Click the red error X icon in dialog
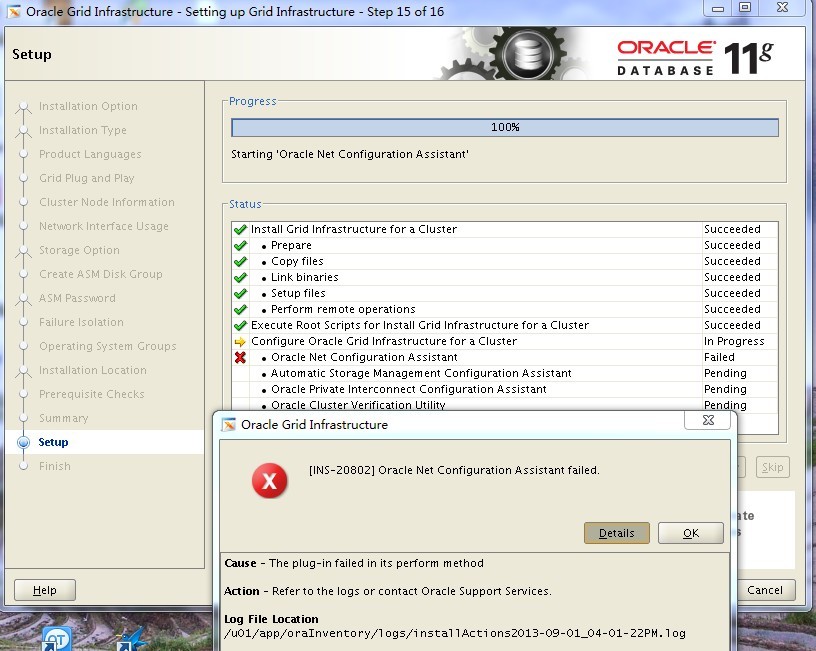The width and height of the screenshot is (816, 651). 270,480
